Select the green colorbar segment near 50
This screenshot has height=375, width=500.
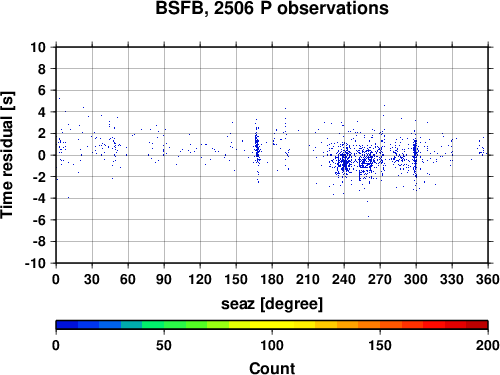coord(175,325)
